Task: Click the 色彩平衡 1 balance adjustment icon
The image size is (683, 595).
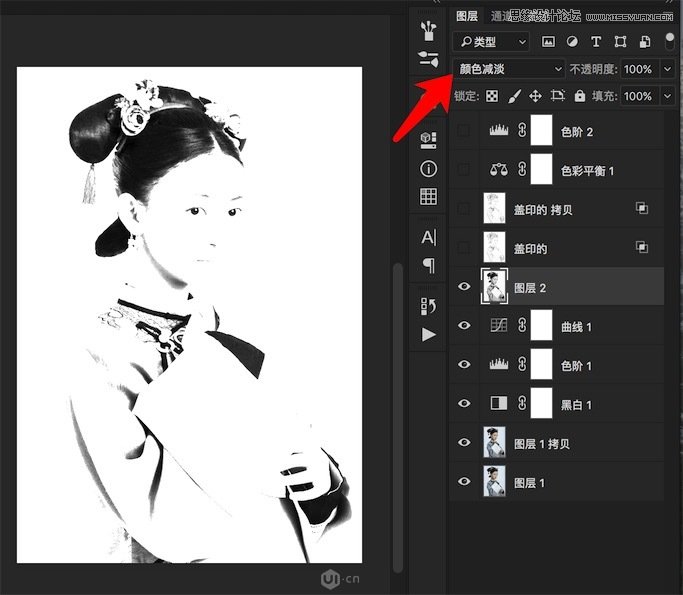Action: pos(499,169)
